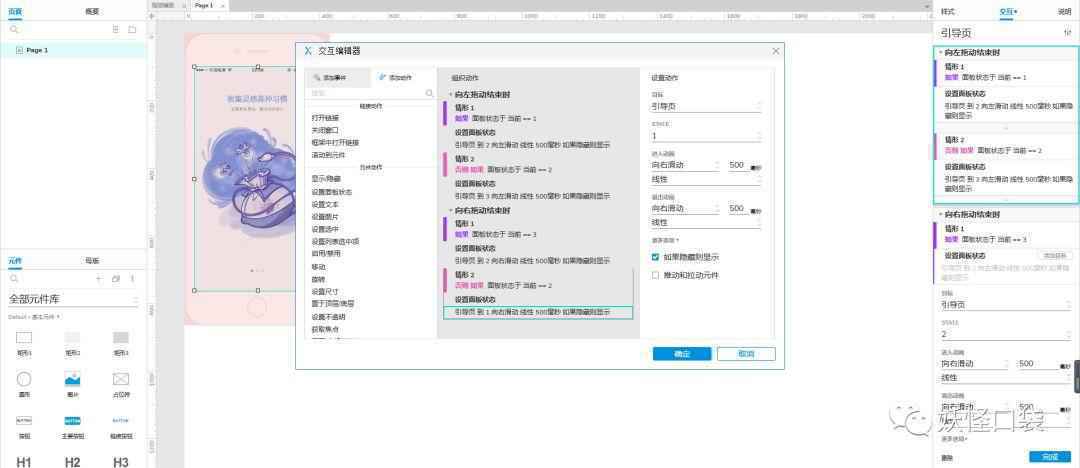The image size is (1080, 468).
Task: Collapse the 向左拖动结束时 event in the editor
Action: tap(451, 94)
